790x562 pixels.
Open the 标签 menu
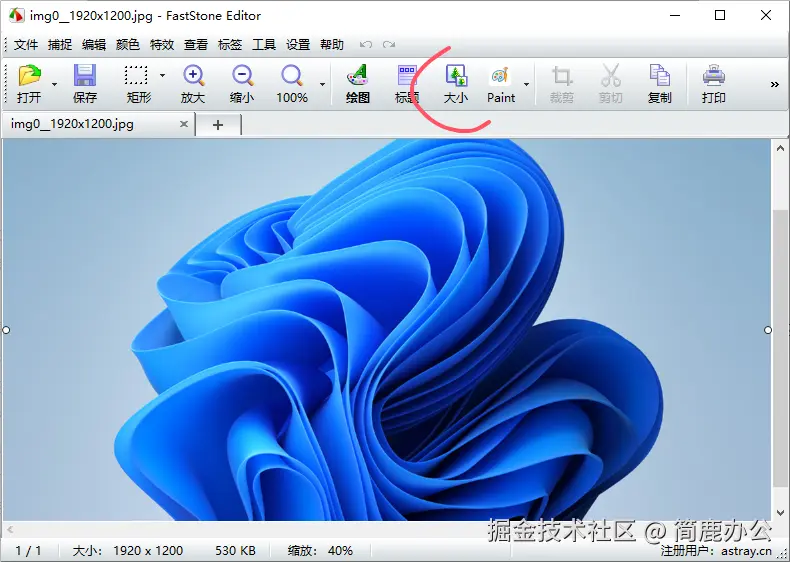pos(230,44)
